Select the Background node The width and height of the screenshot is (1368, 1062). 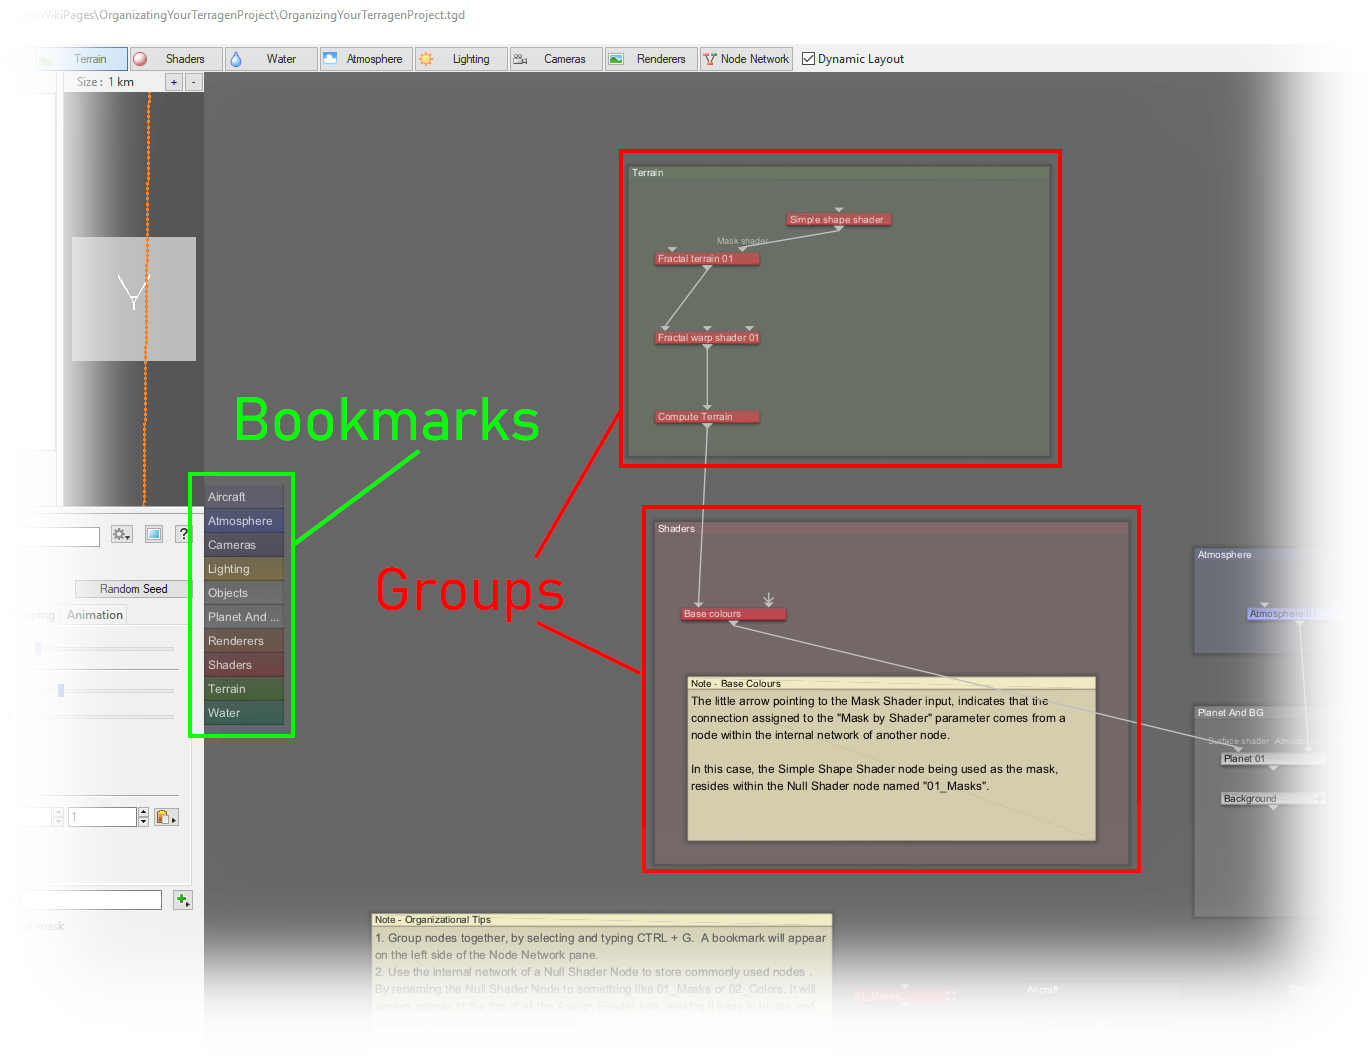(x=1273, y=798)
